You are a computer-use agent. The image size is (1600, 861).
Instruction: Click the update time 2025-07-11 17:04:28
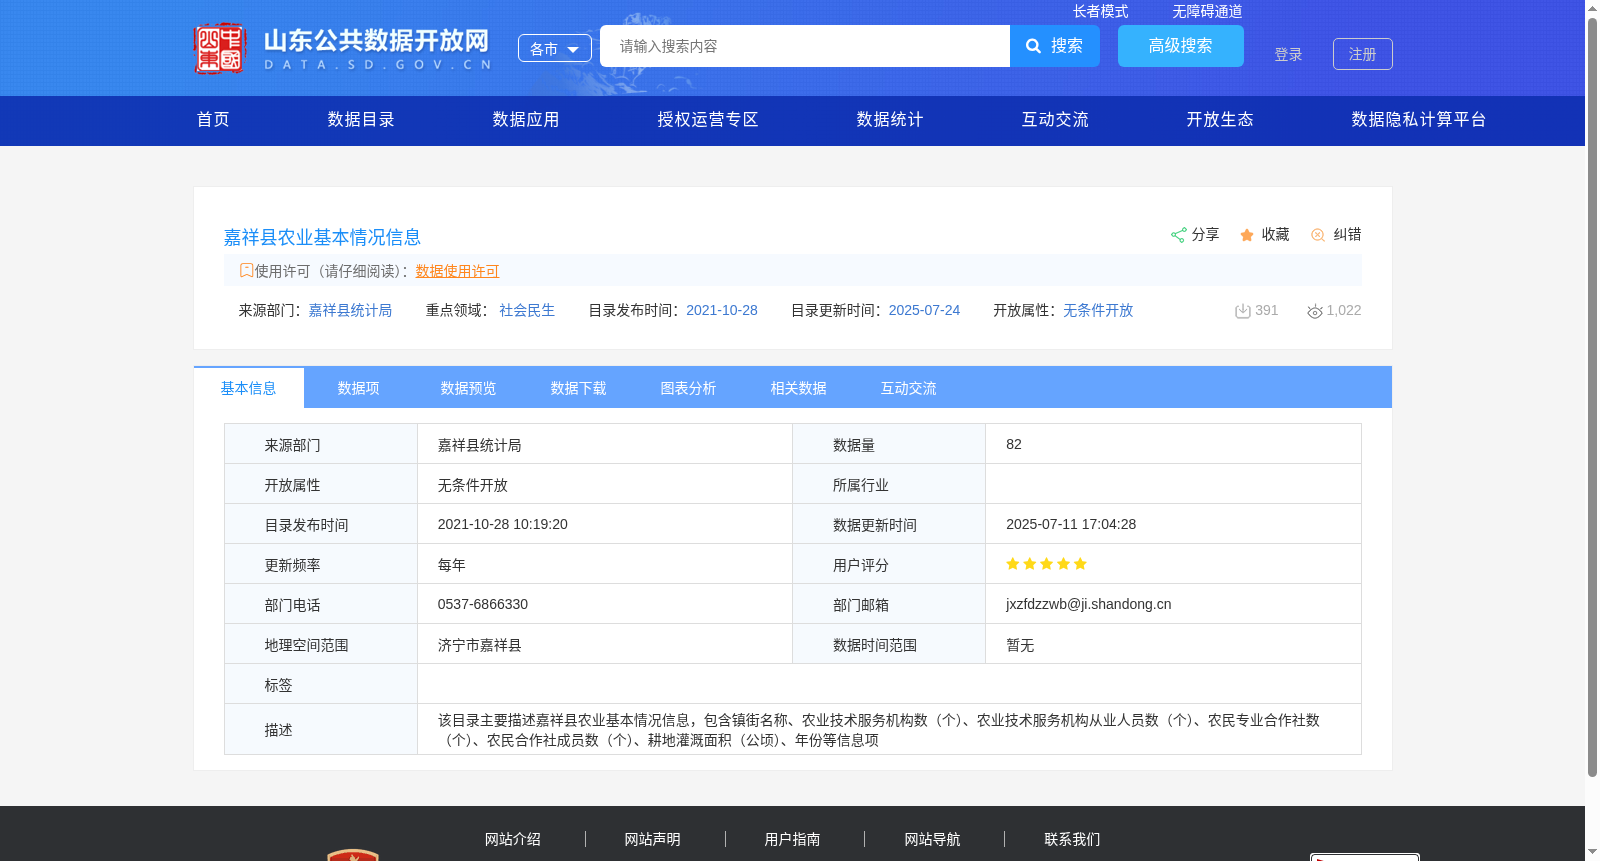pyautogui.click(x=1071, y=524)
